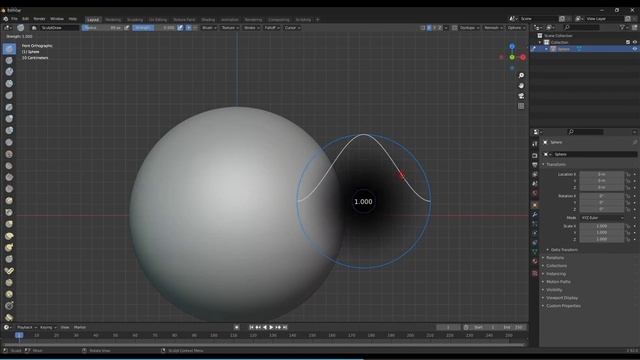Play the timeline animation
Viewport: 640px width, 360px height.
point(271,327)
